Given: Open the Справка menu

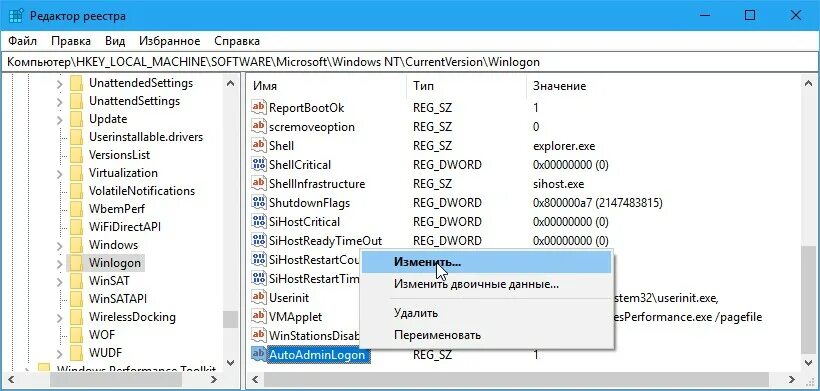Looking at the screenshot, I should [x=237, y=41].
